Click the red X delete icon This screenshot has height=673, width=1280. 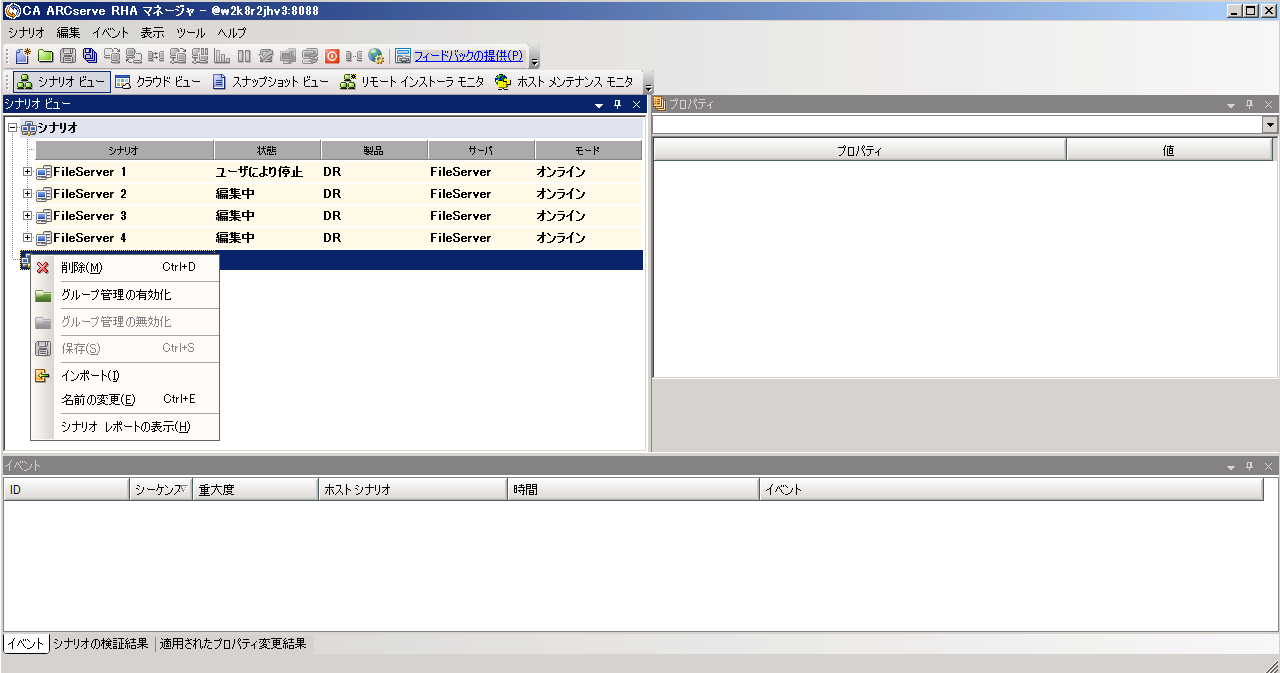pos(43,268)
